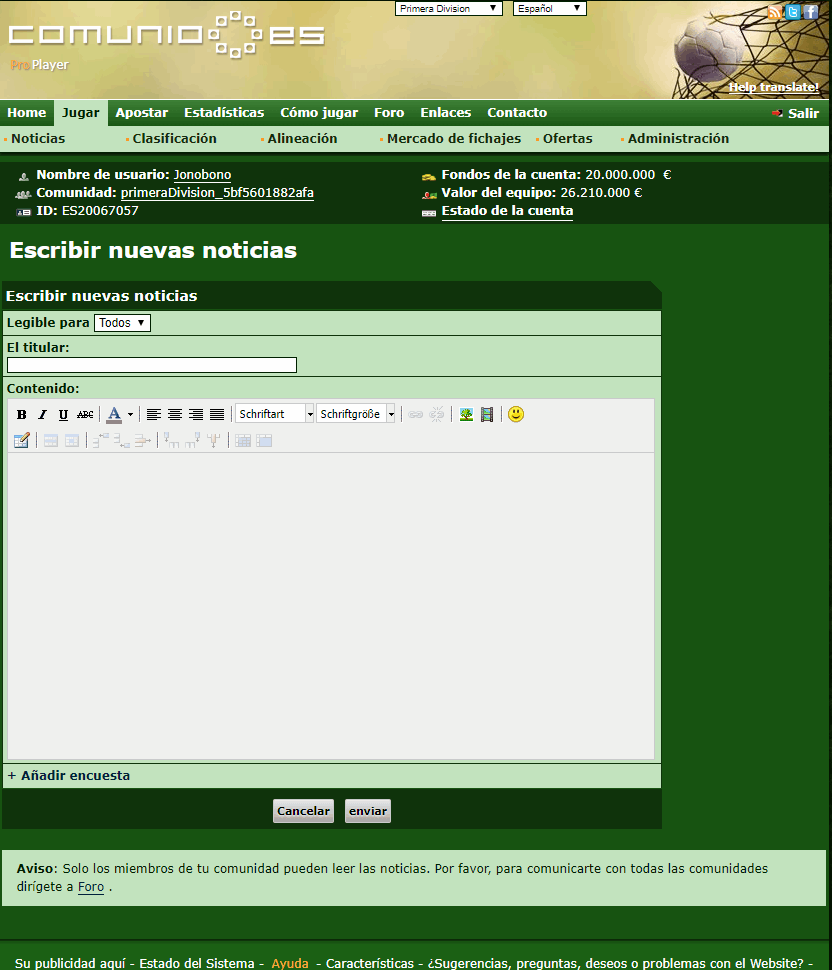Open the Estadísticas menu
The height and width of the screenshot is (970, 832).
224,113
